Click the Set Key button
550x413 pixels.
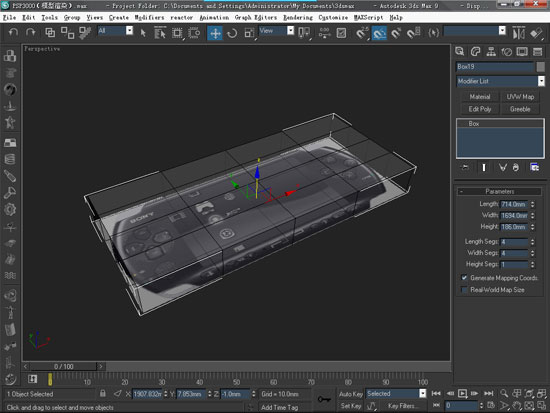point(351,406)
